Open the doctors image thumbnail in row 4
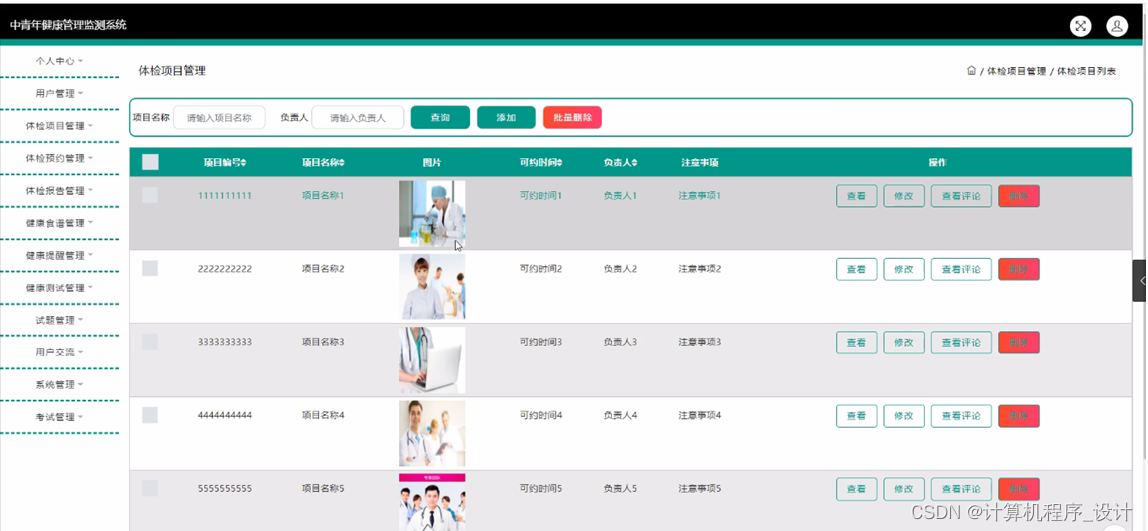The height and width of the screenshot is (531, 1148). tap(432, 433)
